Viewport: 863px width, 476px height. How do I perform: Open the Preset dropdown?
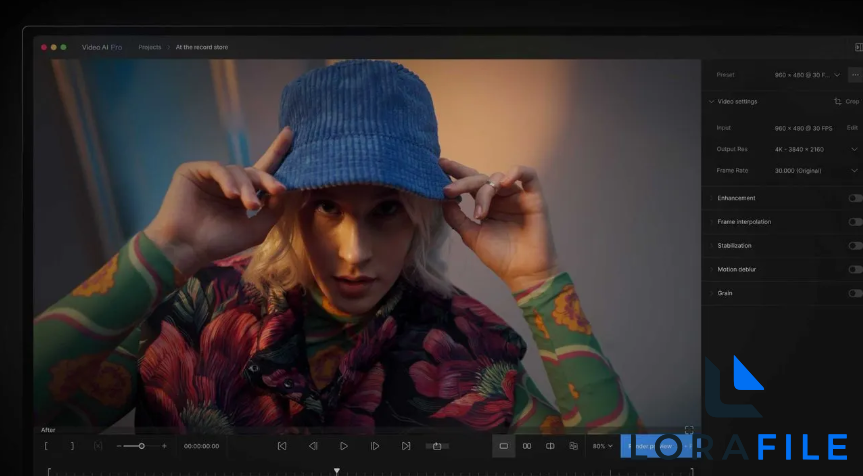[807, 75]
